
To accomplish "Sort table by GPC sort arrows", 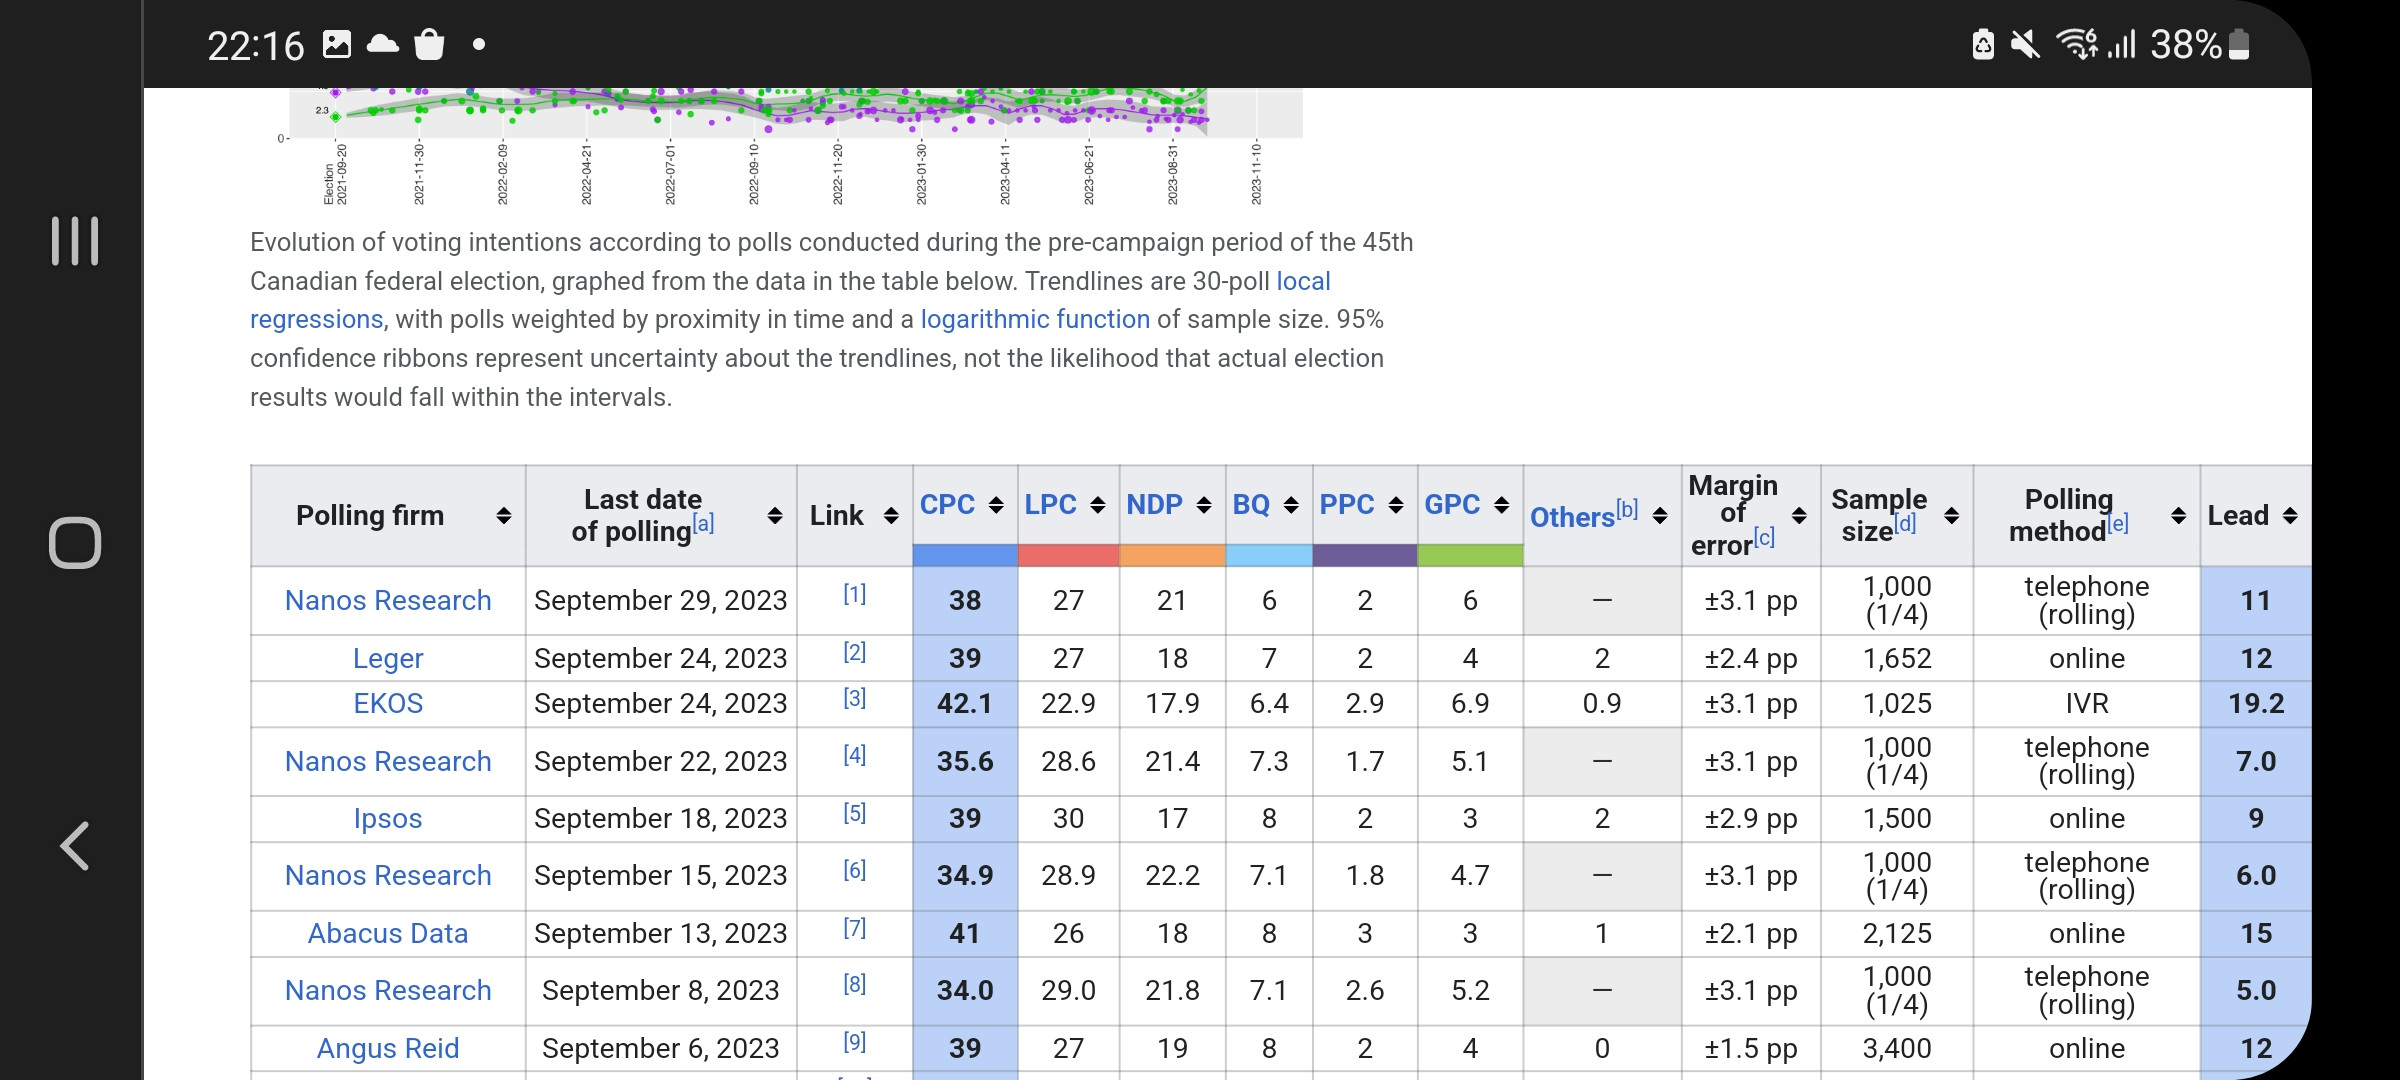I will pyautogui.click(x=1501, y=505).
